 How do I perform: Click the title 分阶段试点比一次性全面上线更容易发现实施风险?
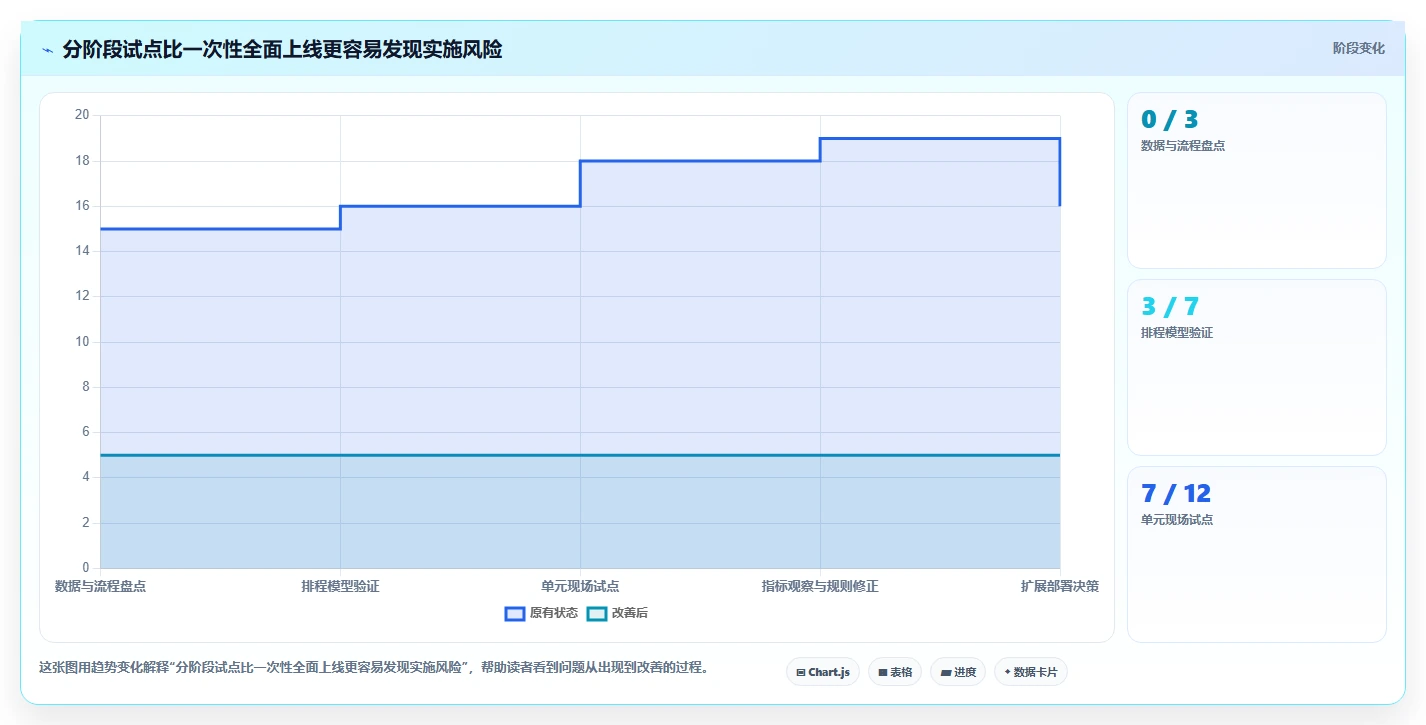282,49
